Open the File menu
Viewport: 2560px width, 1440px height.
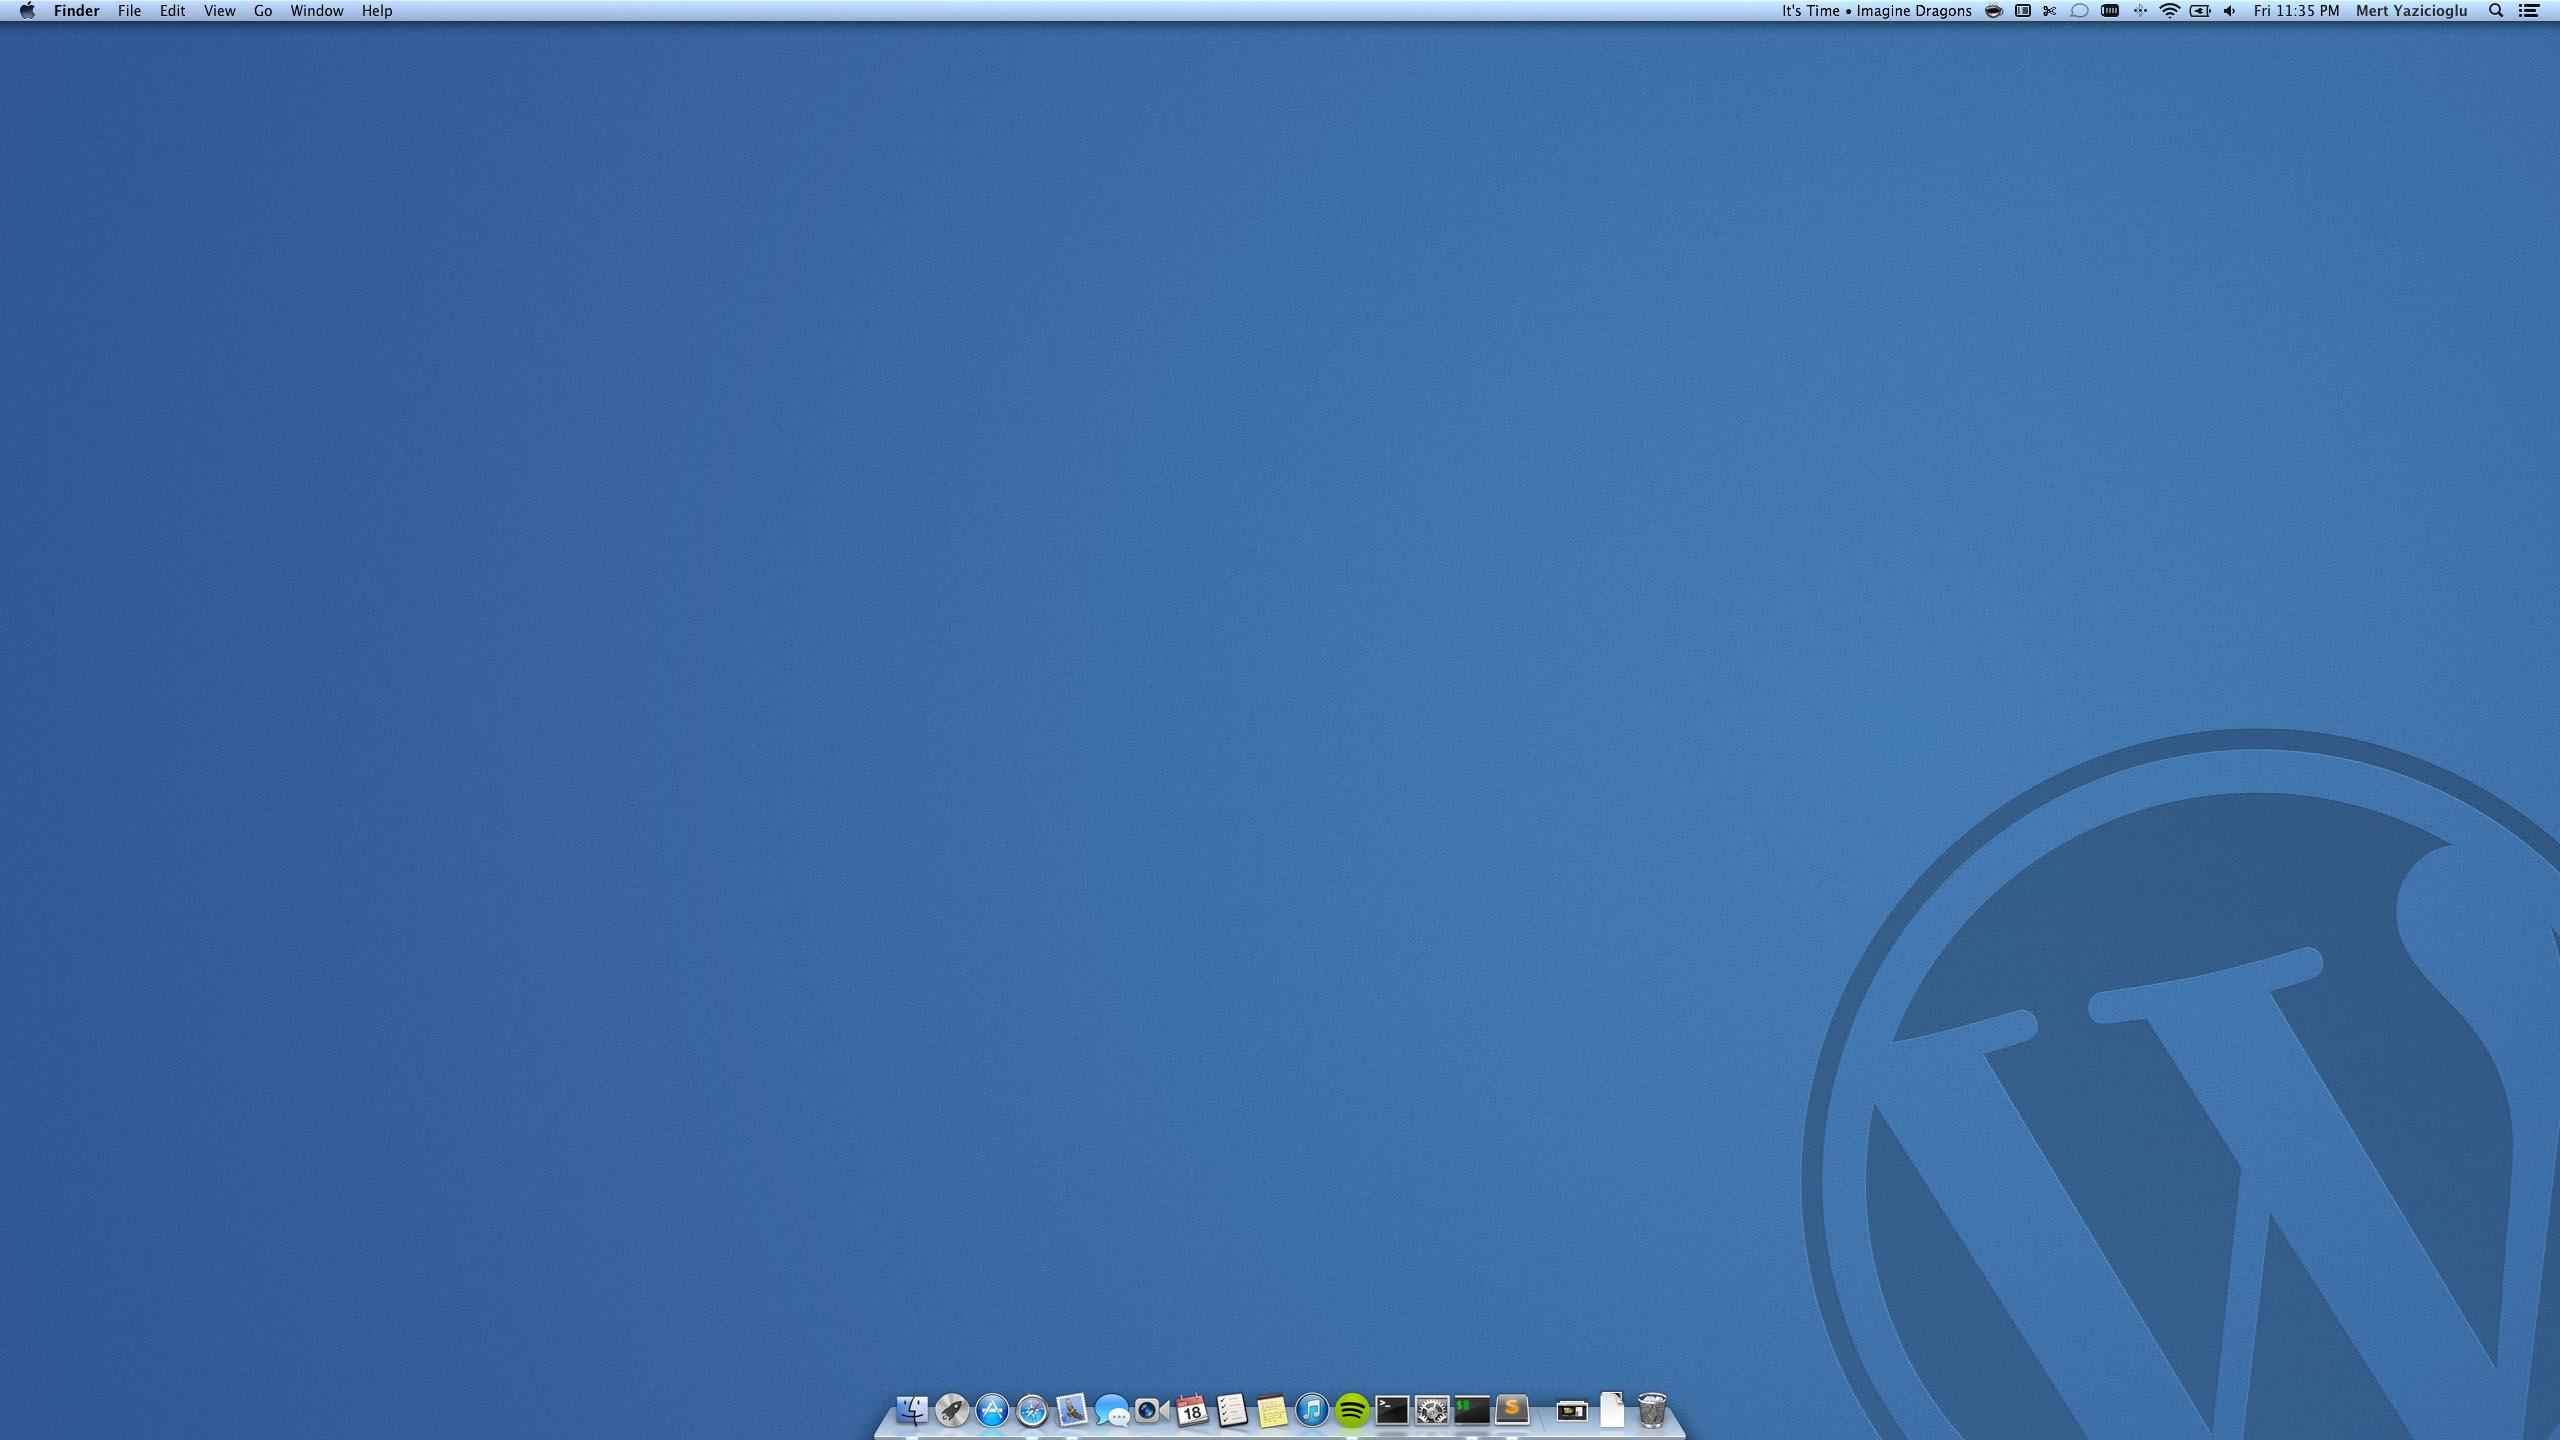(x=129, y=11)
